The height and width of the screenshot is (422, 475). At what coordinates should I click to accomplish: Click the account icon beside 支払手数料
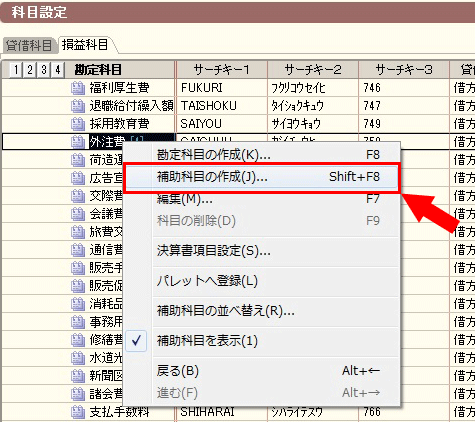78,412
